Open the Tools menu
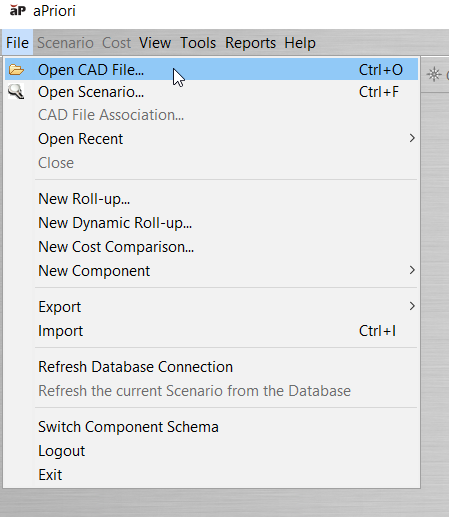 tap(198, 43)
